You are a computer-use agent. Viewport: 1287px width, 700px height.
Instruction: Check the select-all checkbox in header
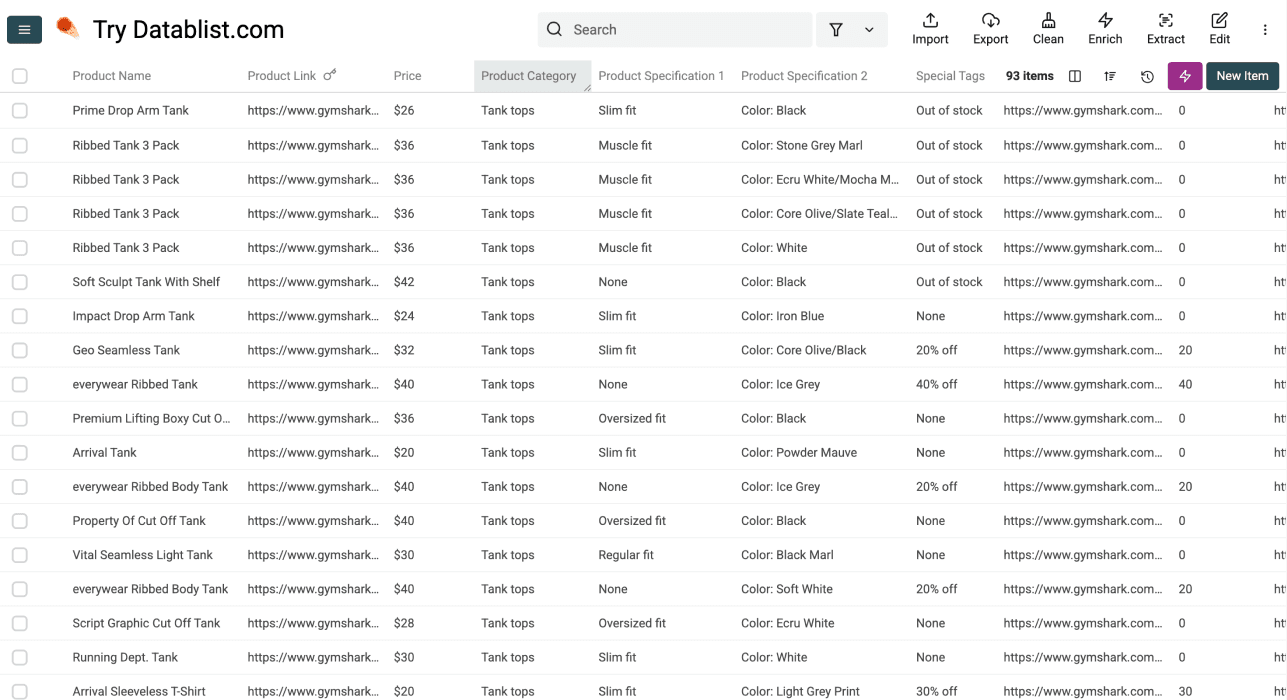tap(19, 75)
